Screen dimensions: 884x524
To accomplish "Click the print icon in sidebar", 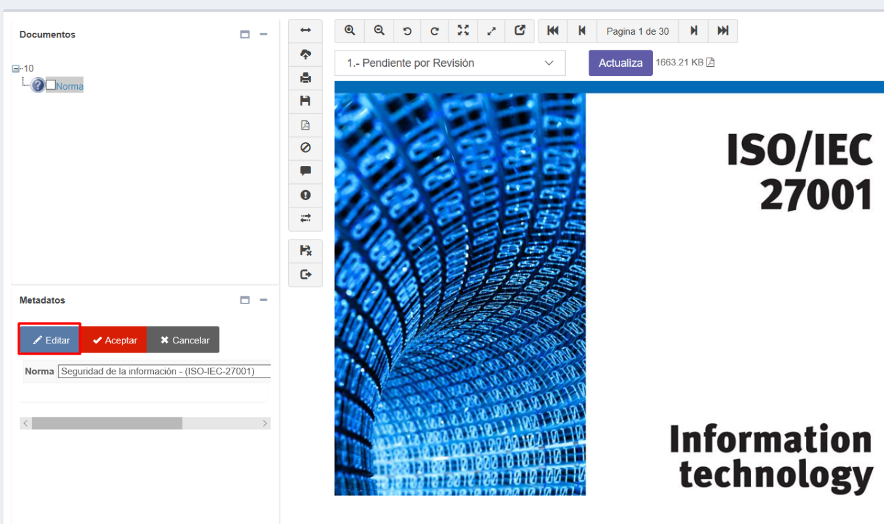I will (305, 77).
